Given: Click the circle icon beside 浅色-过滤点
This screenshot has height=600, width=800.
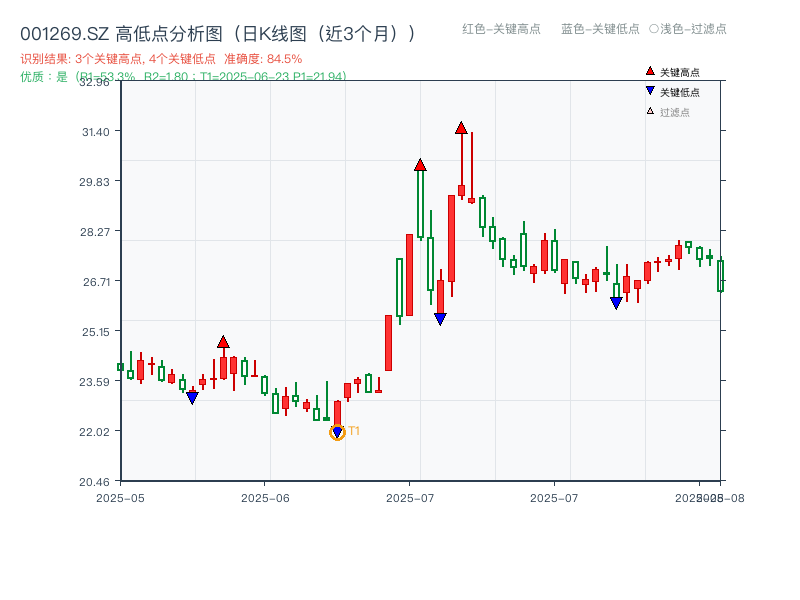Looking at the screenshot, I should 655,30.
